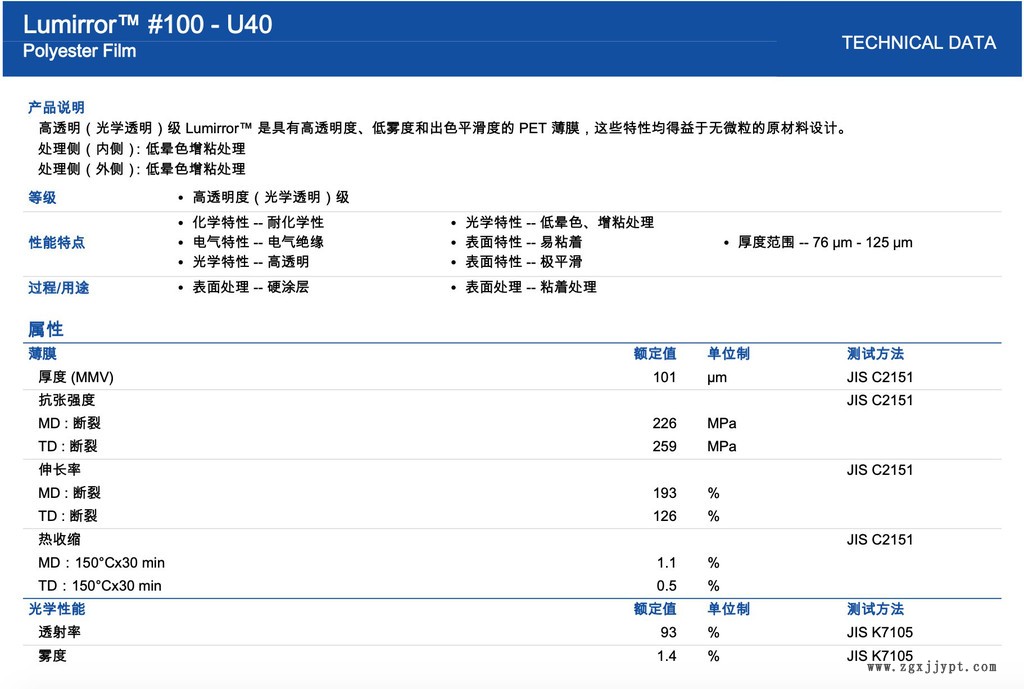Click "单位制" header in the 光学性能 table
This screenshot has width=1024, height=689.
tap(728, 609)
